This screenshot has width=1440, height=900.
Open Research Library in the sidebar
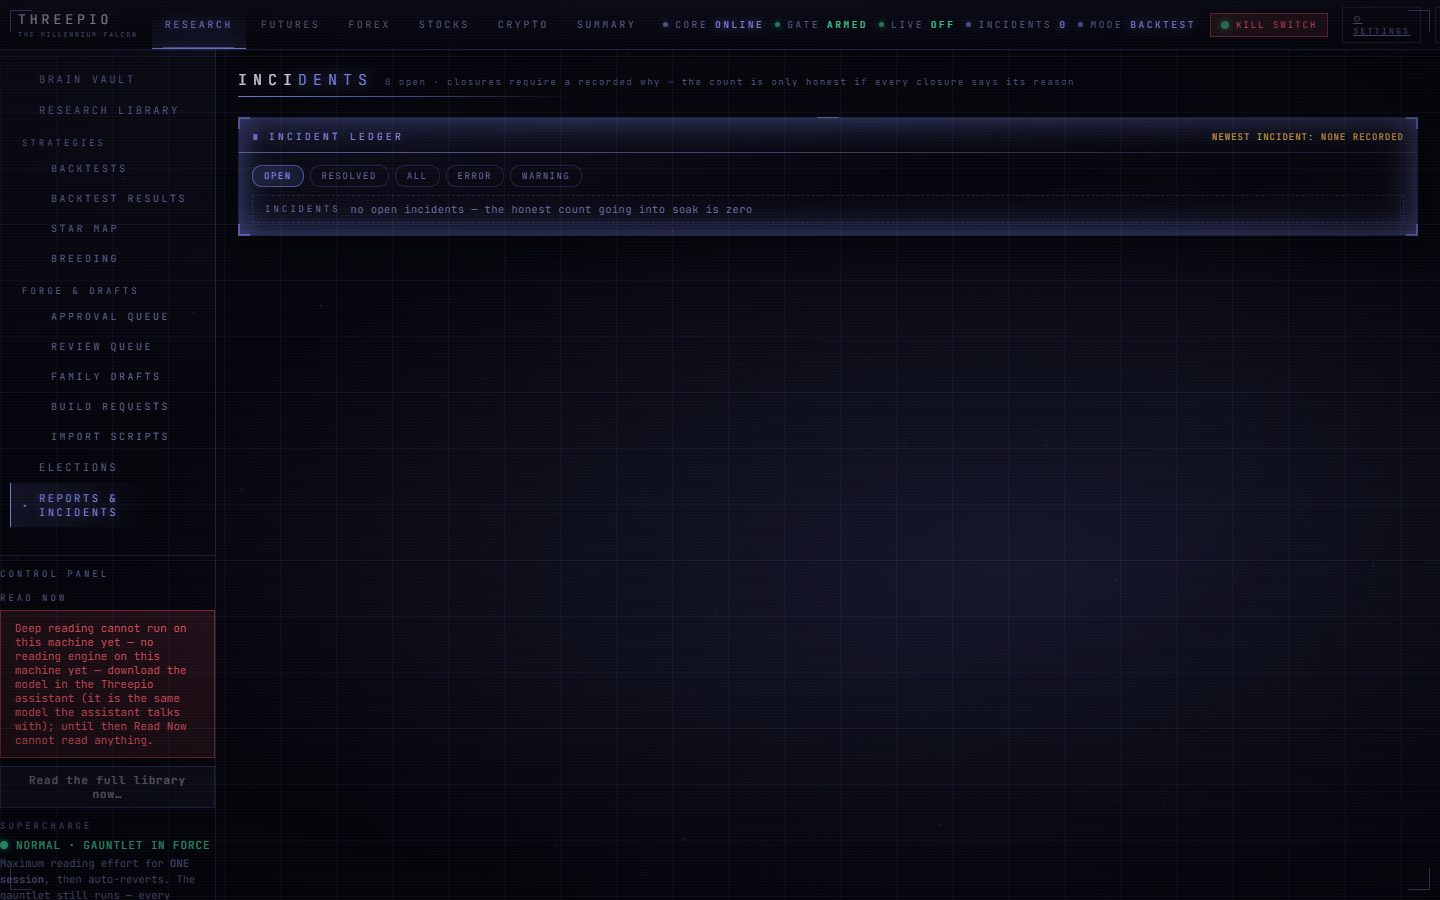(x=109, y=110)
